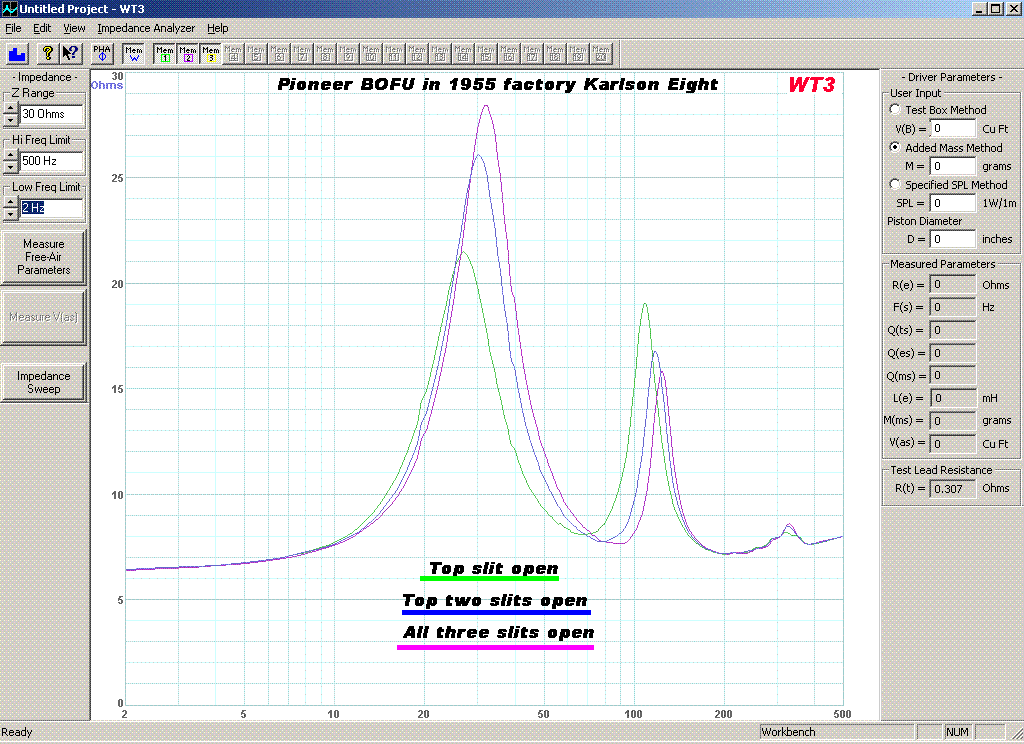Click the SPL 1W/1m input field
The height and width of the screenshot is (744, 1024).
(x=953, y=203)
